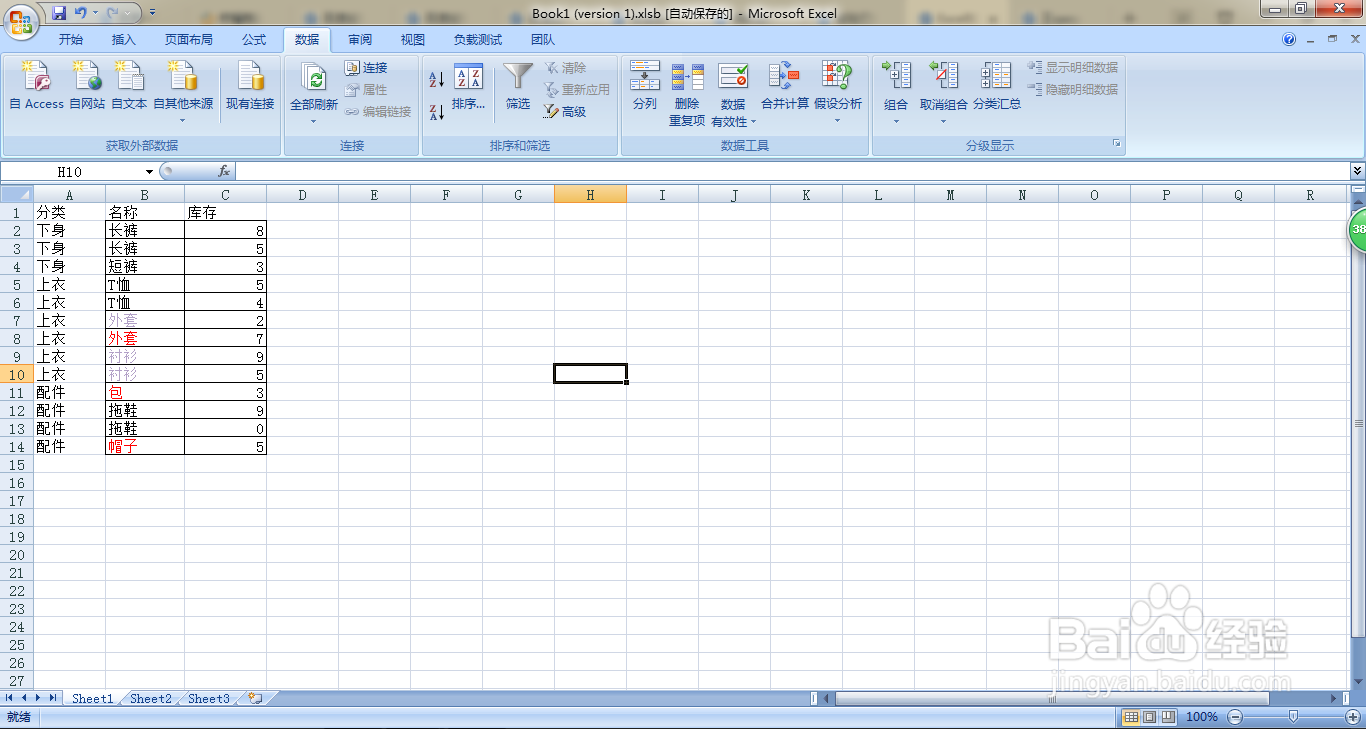1366x729 pixels.
Task: Expand From Other Sources (自其他来源) dropdown
Action: point(182,121)
